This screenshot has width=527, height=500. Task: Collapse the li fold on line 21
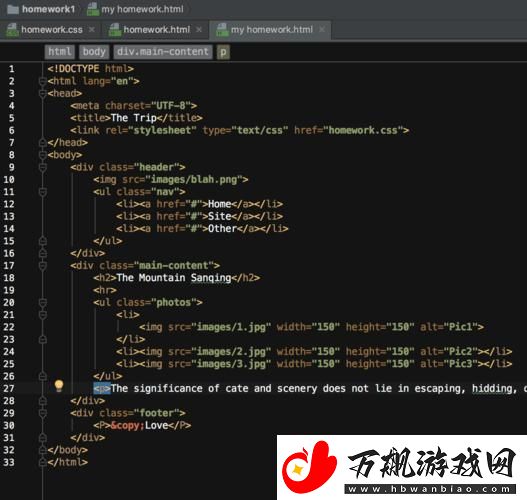[x=43, y=315]
